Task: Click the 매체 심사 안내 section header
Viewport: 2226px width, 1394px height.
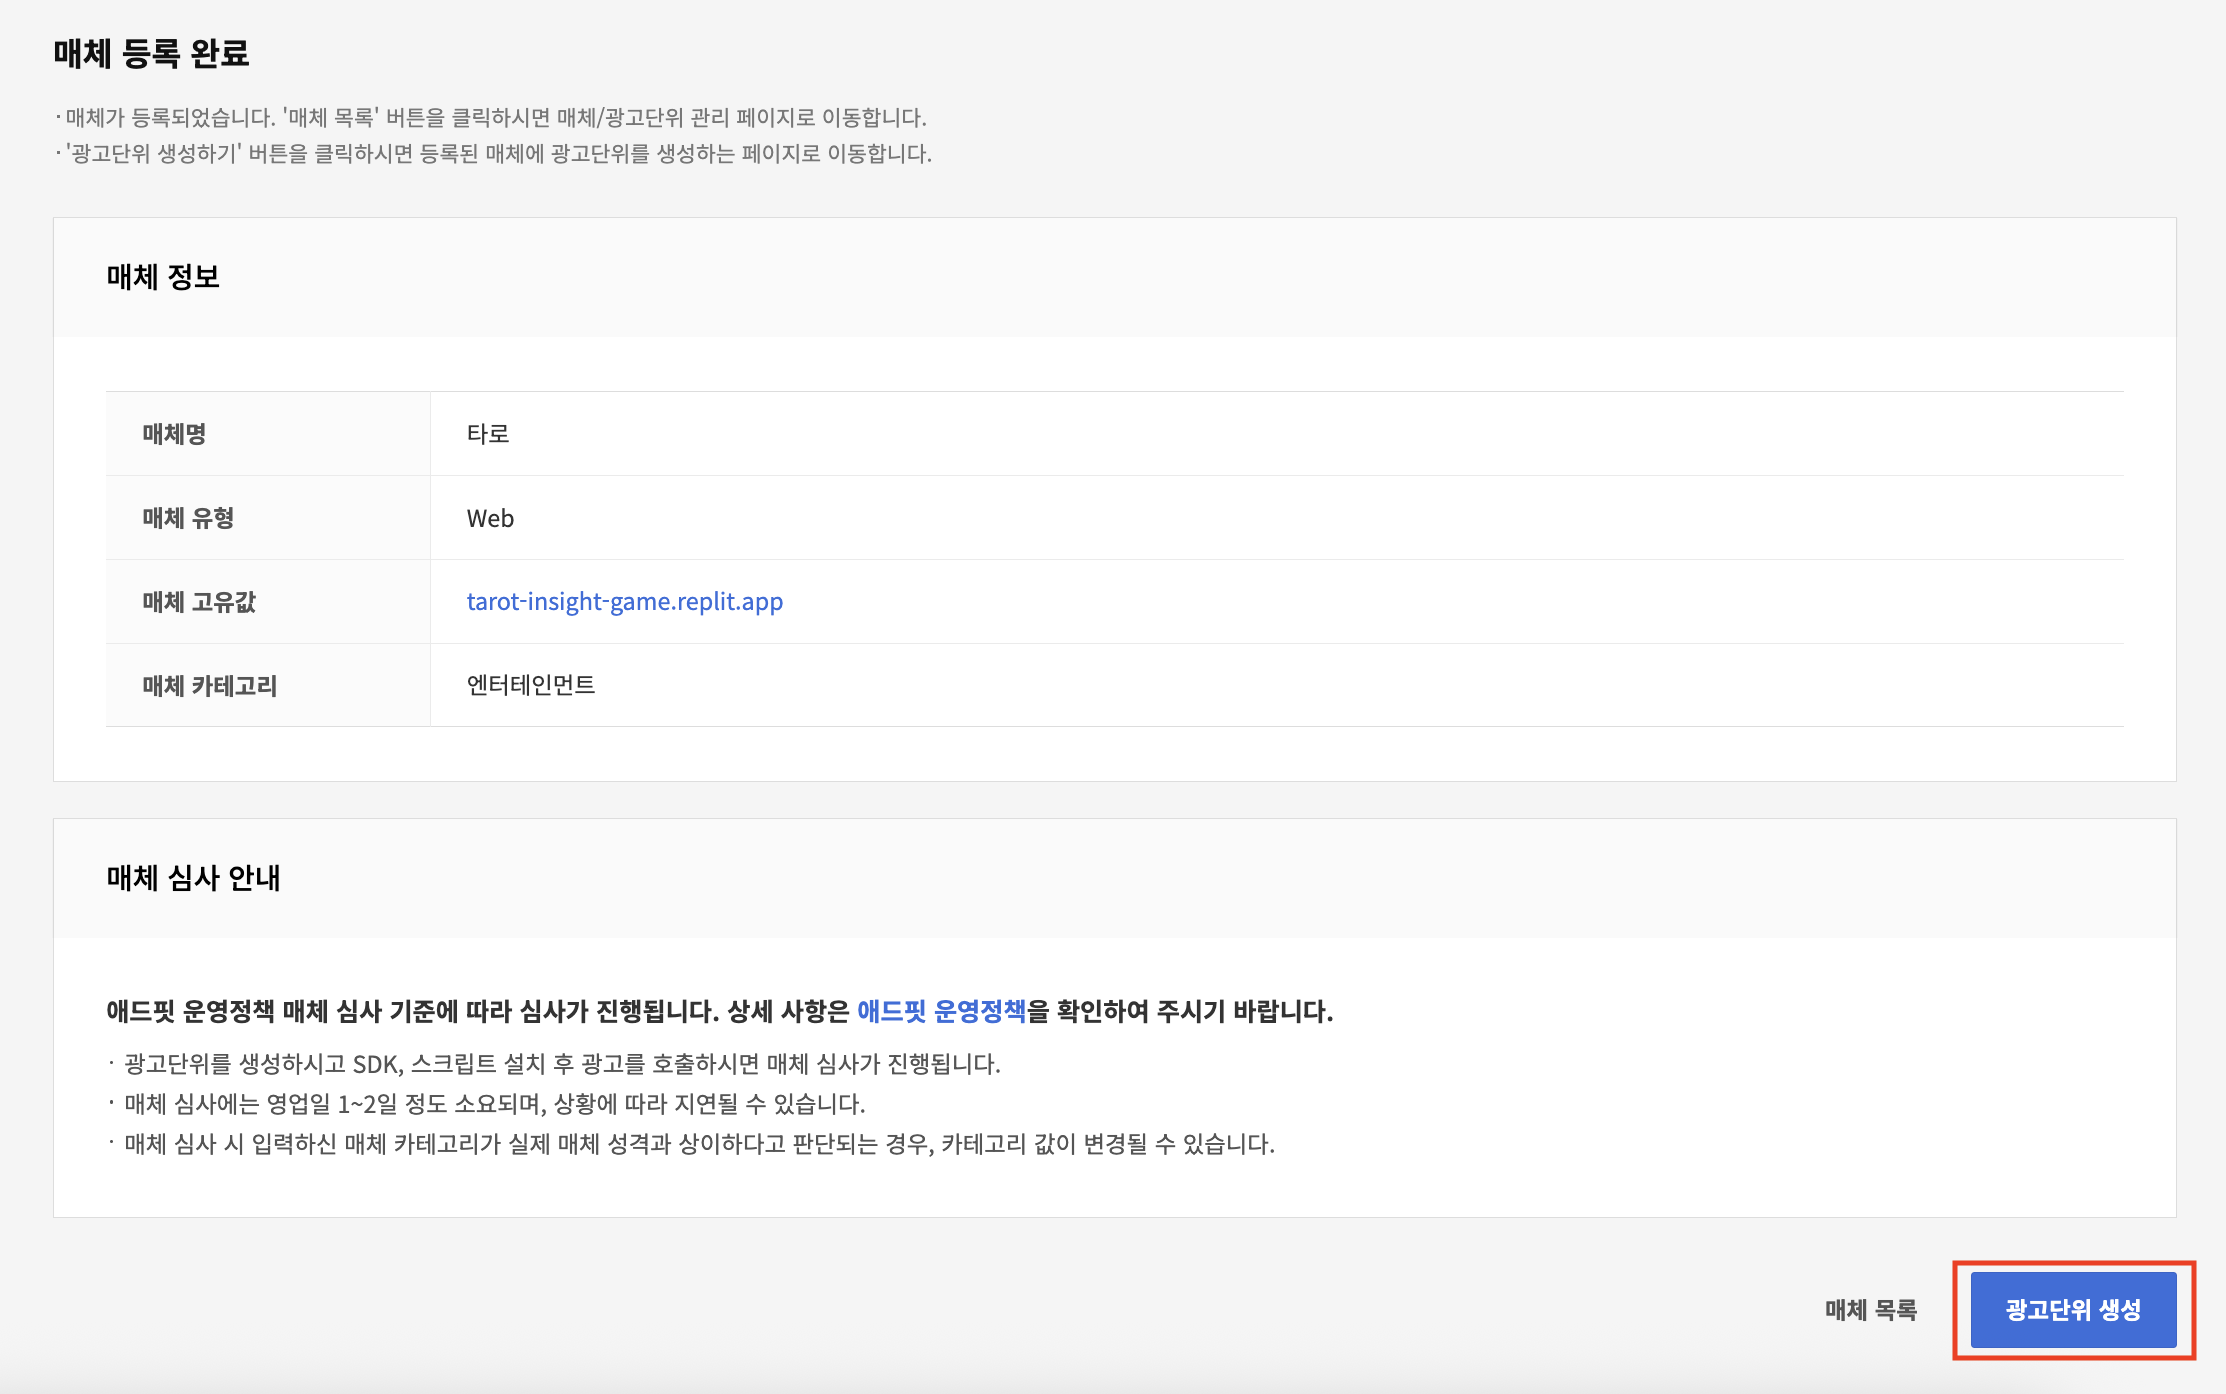Action: click(193, 878)
